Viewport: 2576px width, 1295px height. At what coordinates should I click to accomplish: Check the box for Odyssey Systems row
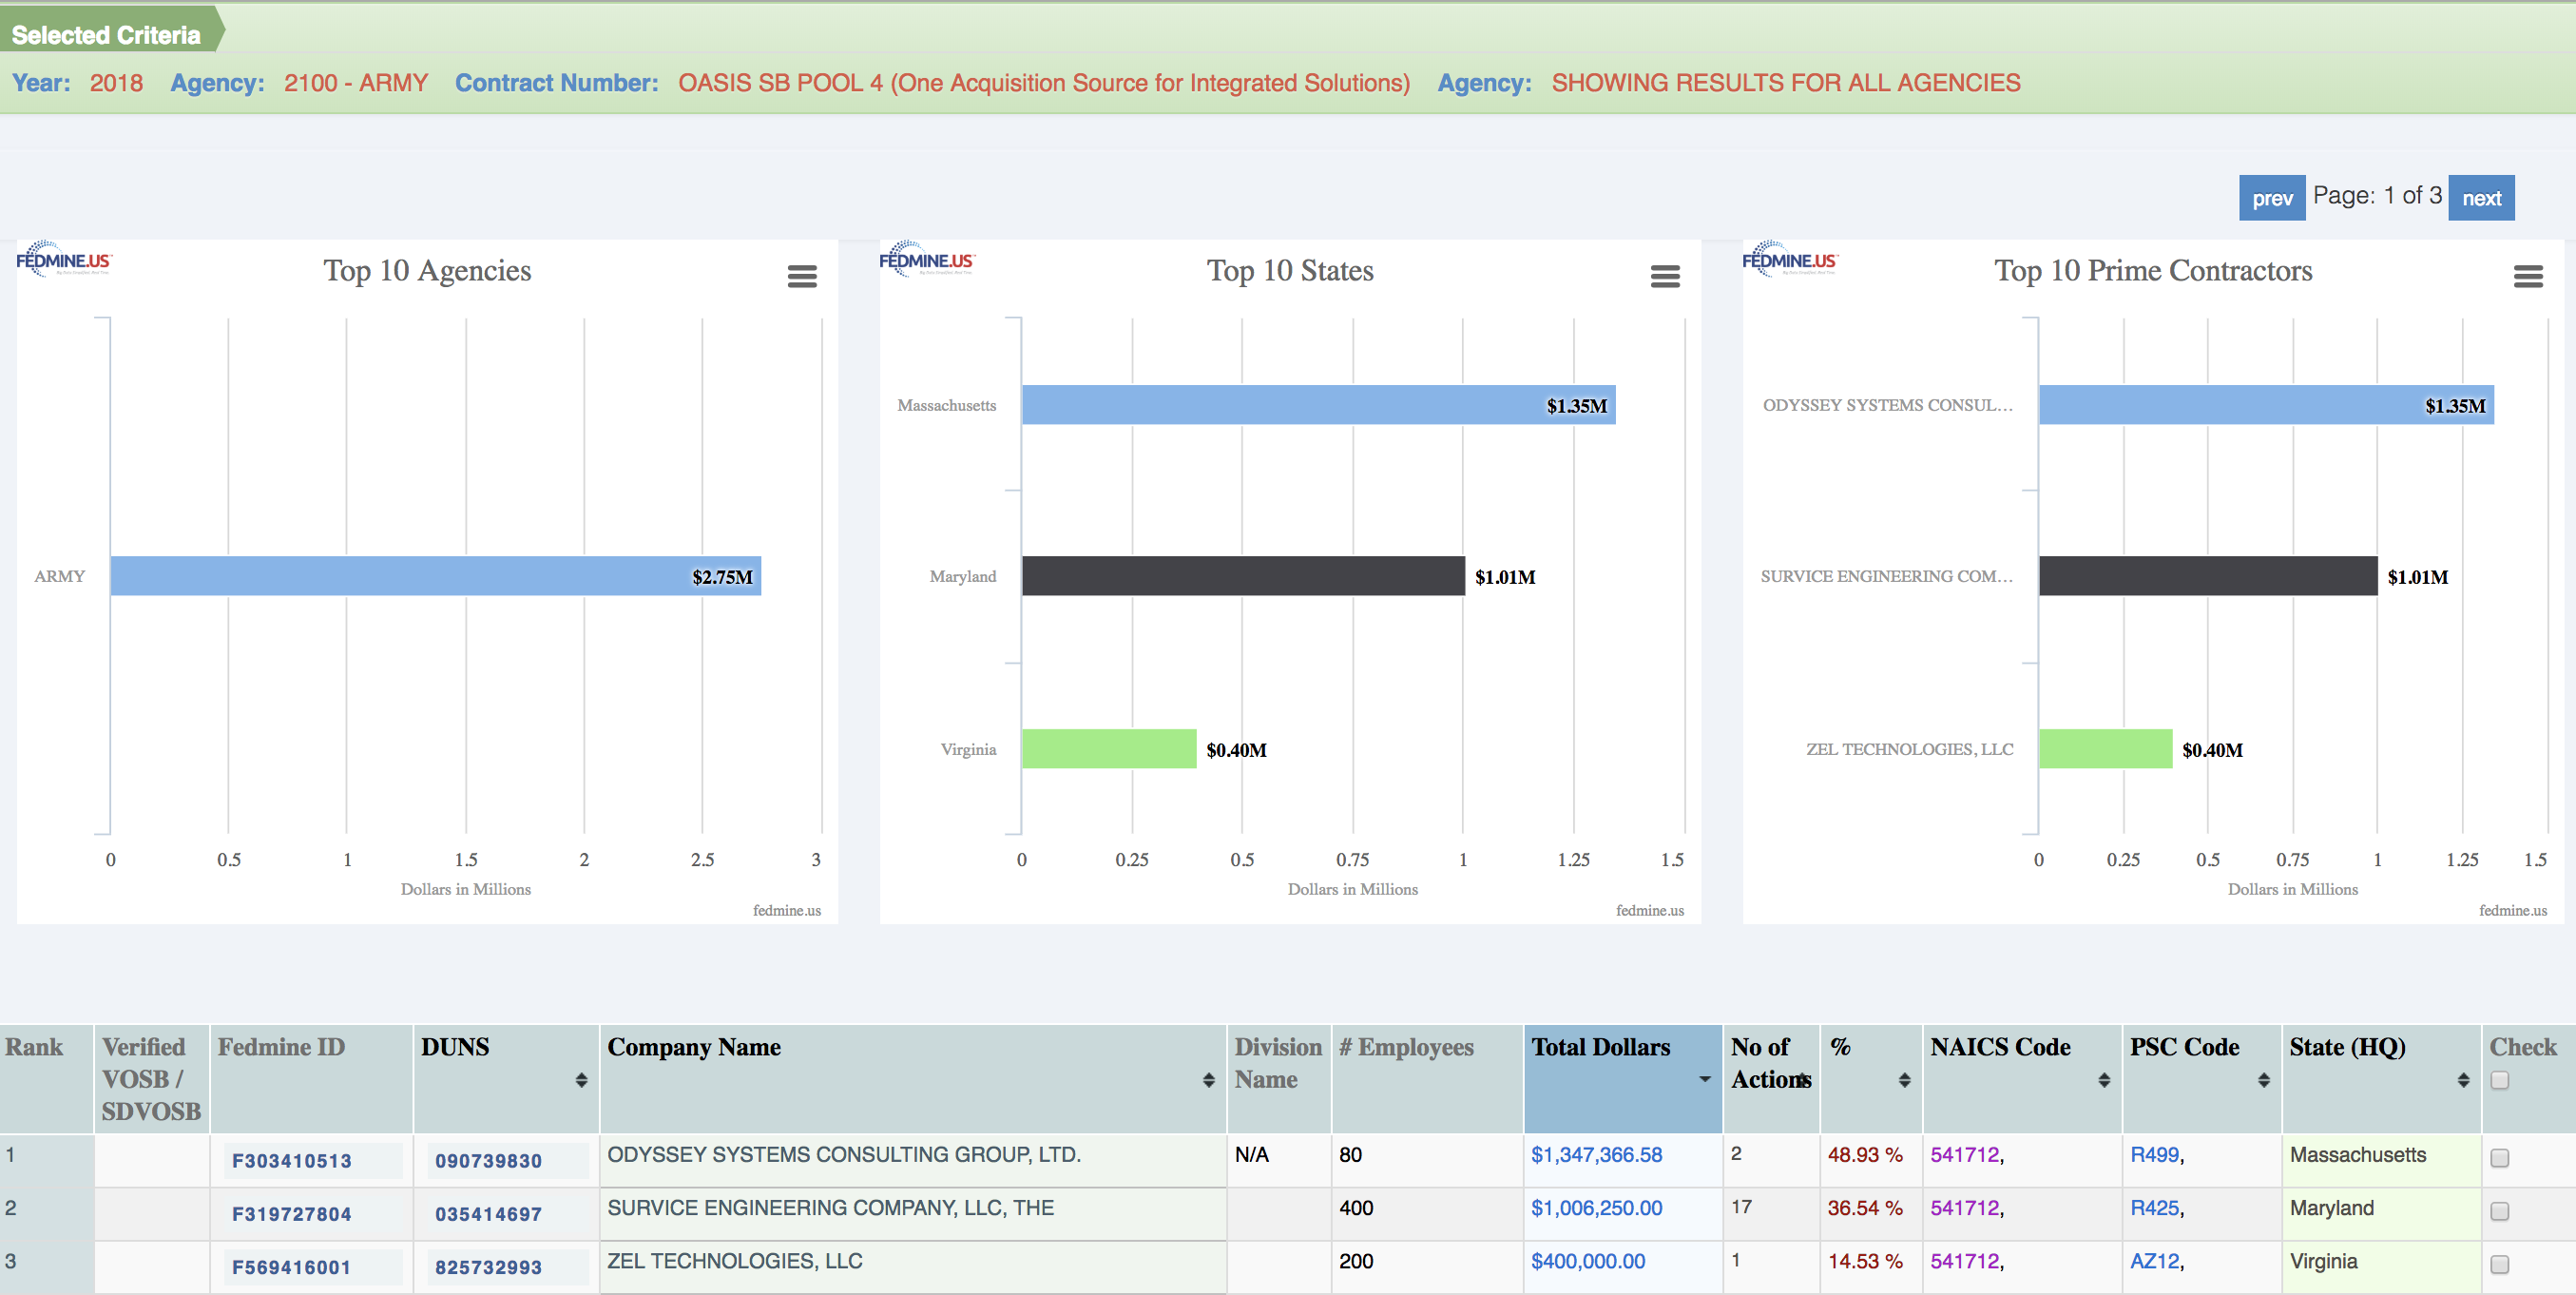tap(2500, 1158)
